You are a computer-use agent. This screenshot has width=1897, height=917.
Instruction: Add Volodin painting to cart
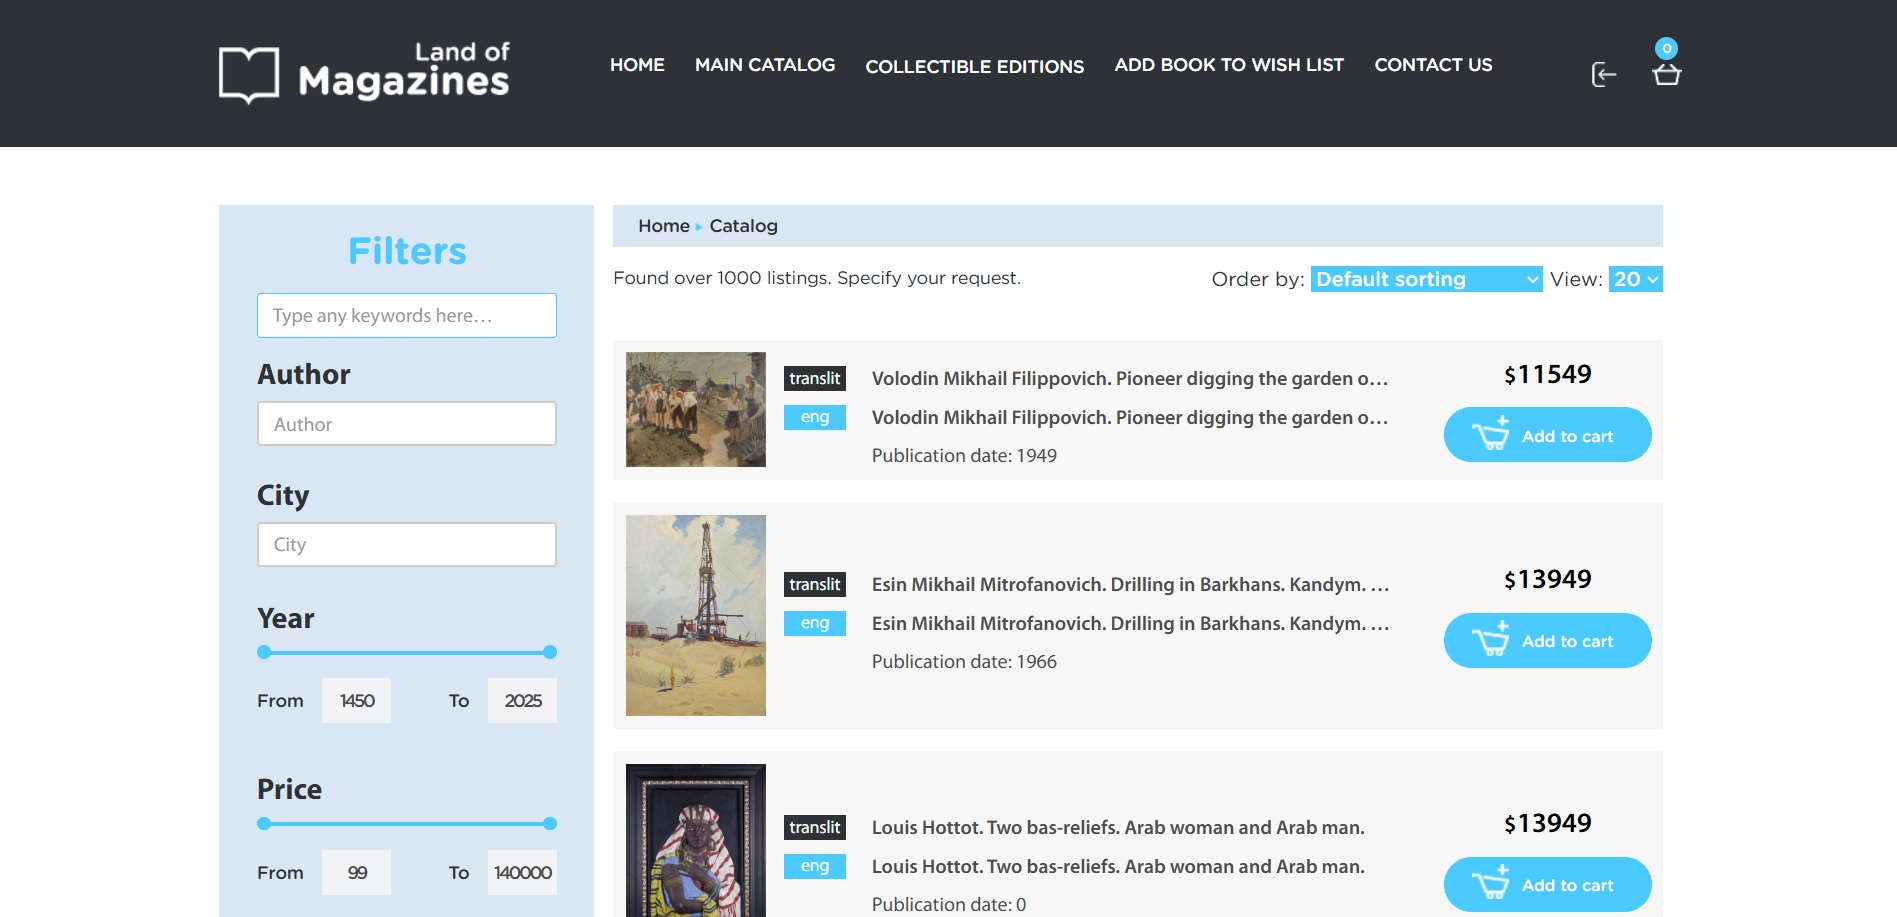1547,435
